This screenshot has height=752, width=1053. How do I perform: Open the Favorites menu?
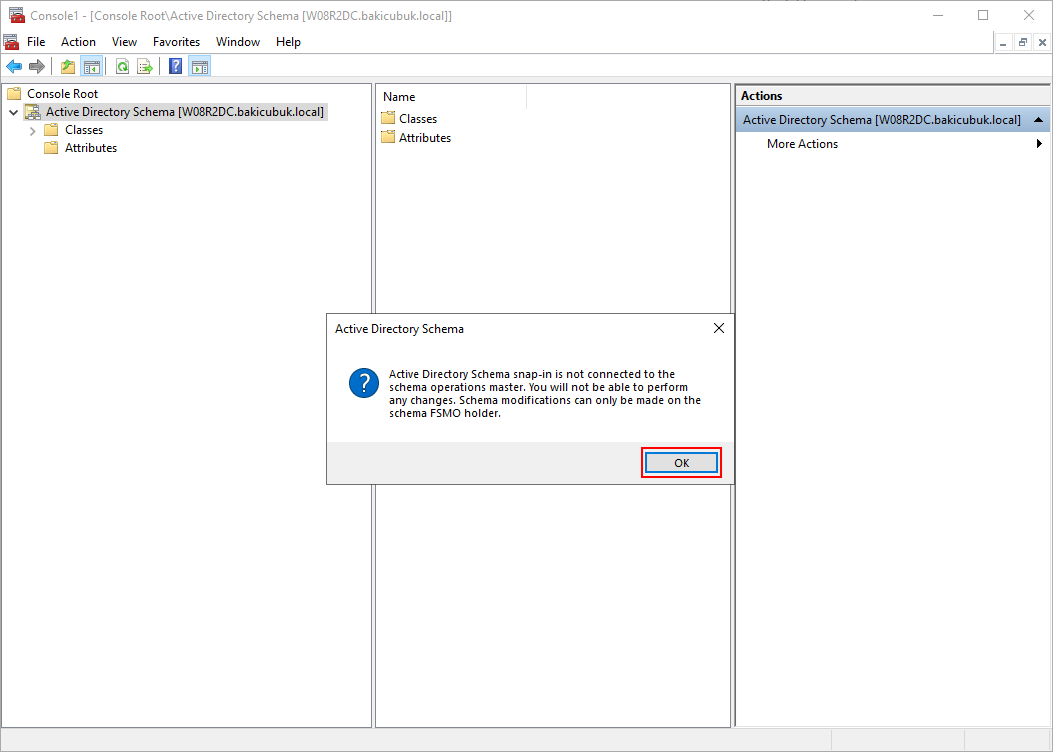[177, 42]
